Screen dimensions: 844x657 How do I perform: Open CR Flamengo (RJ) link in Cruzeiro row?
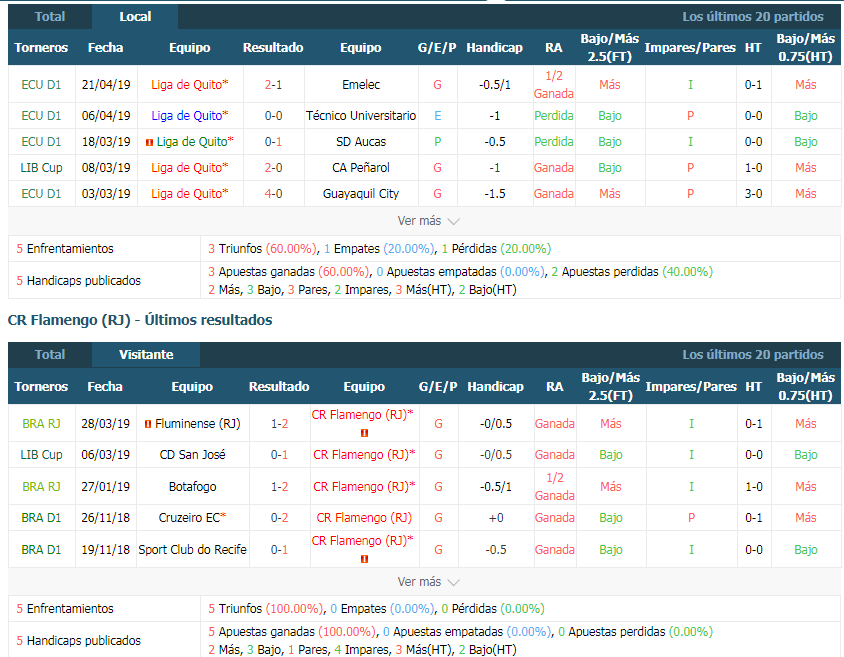[364, 518]
